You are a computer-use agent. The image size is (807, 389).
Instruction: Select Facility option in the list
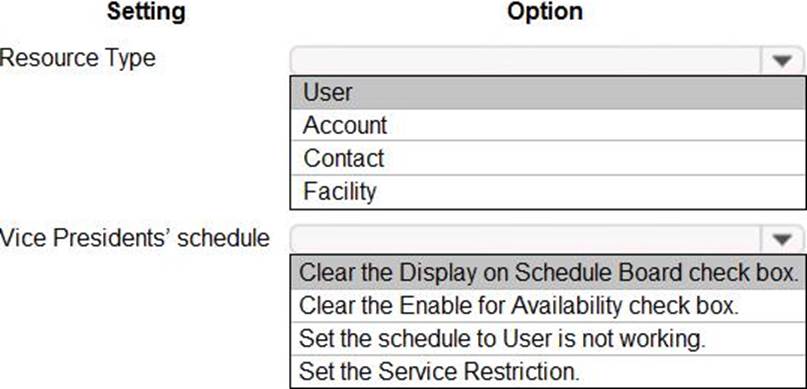548,191
